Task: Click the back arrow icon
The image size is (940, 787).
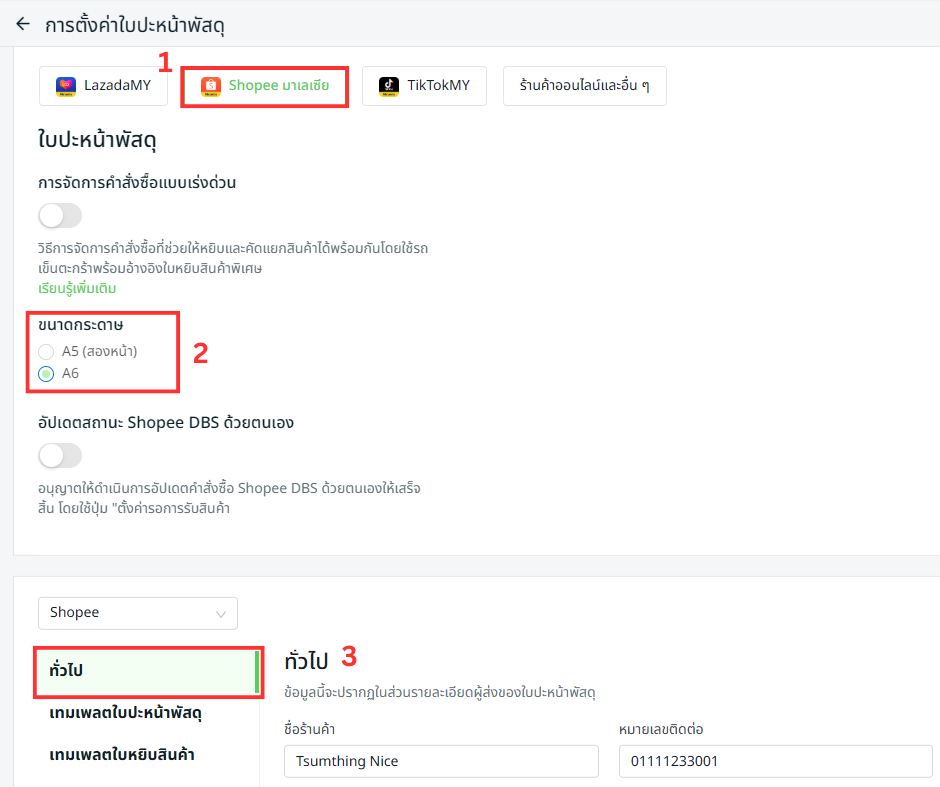Action: [23, 24]
